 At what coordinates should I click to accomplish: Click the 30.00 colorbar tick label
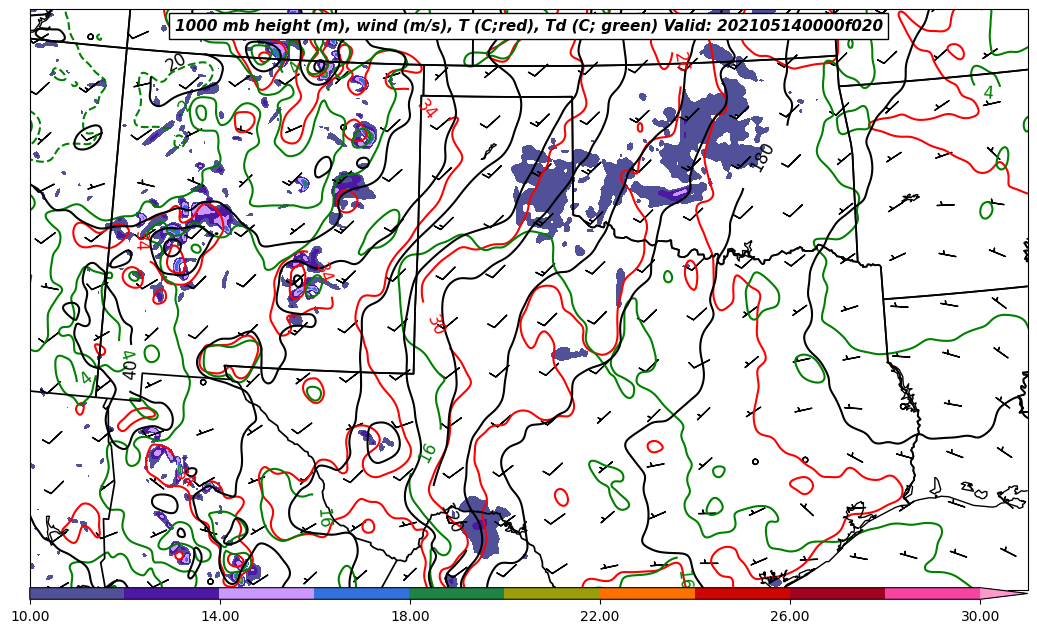click(x=980, y=616)
